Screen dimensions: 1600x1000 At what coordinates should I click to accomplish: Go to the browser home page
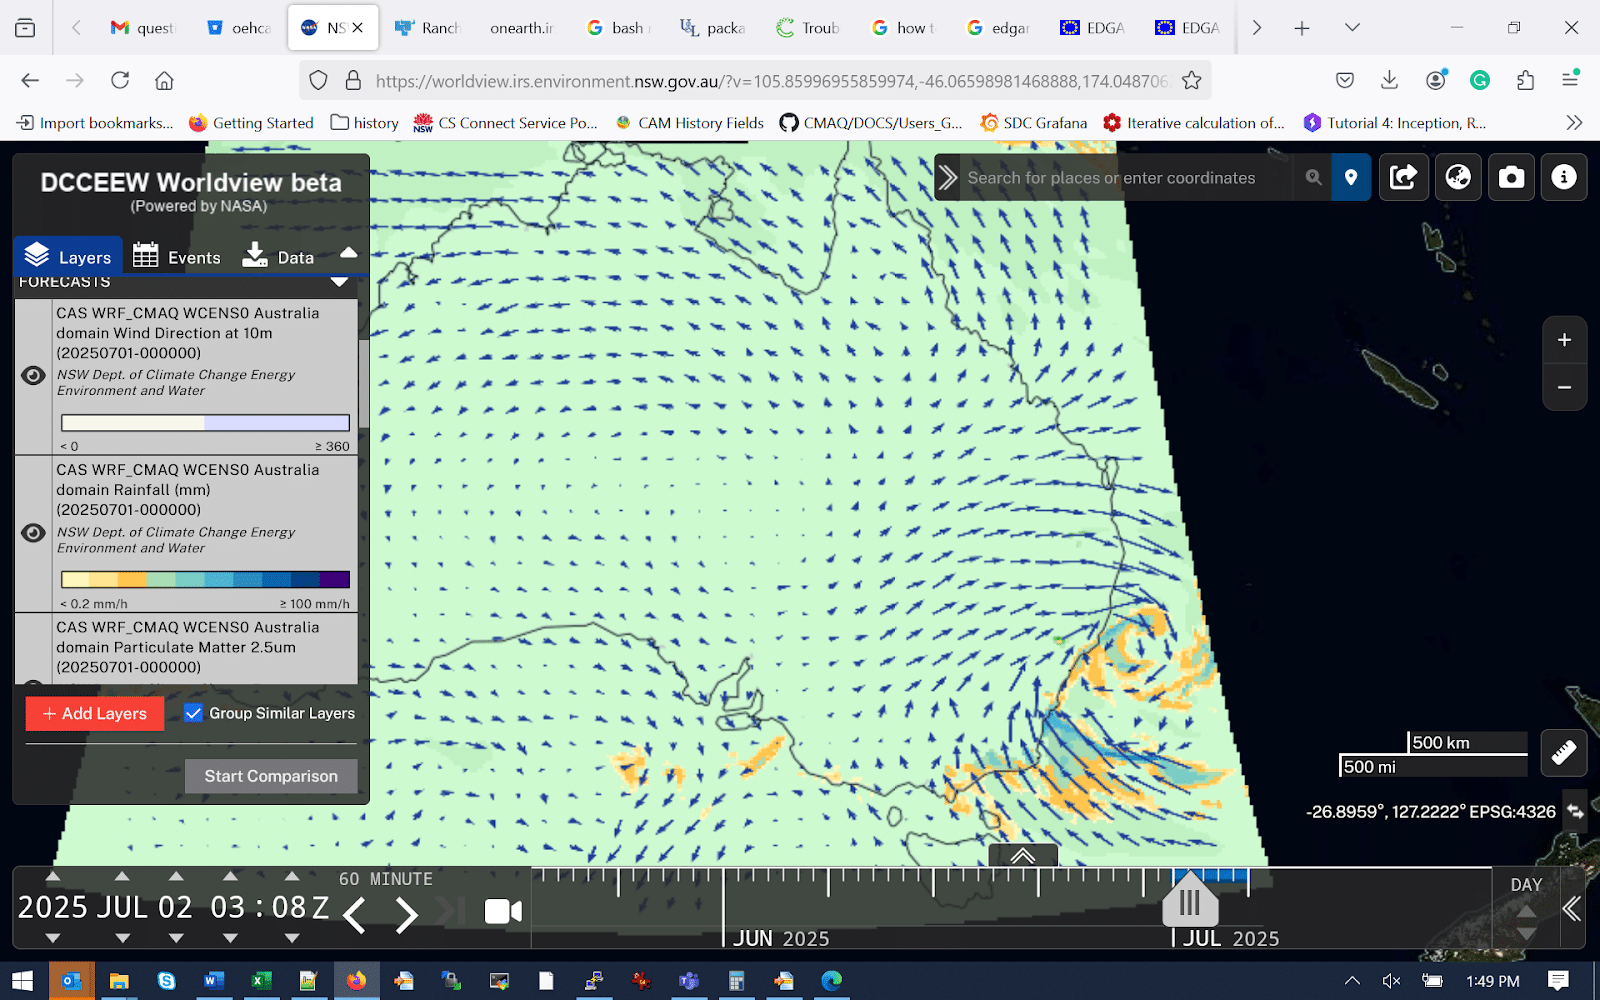pos(164,80)
